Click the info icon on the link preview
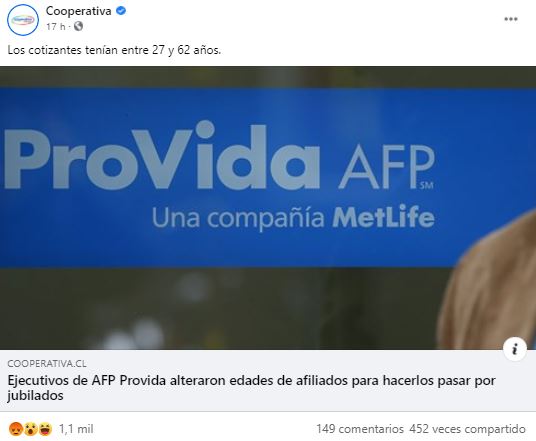 coord(514,349)
